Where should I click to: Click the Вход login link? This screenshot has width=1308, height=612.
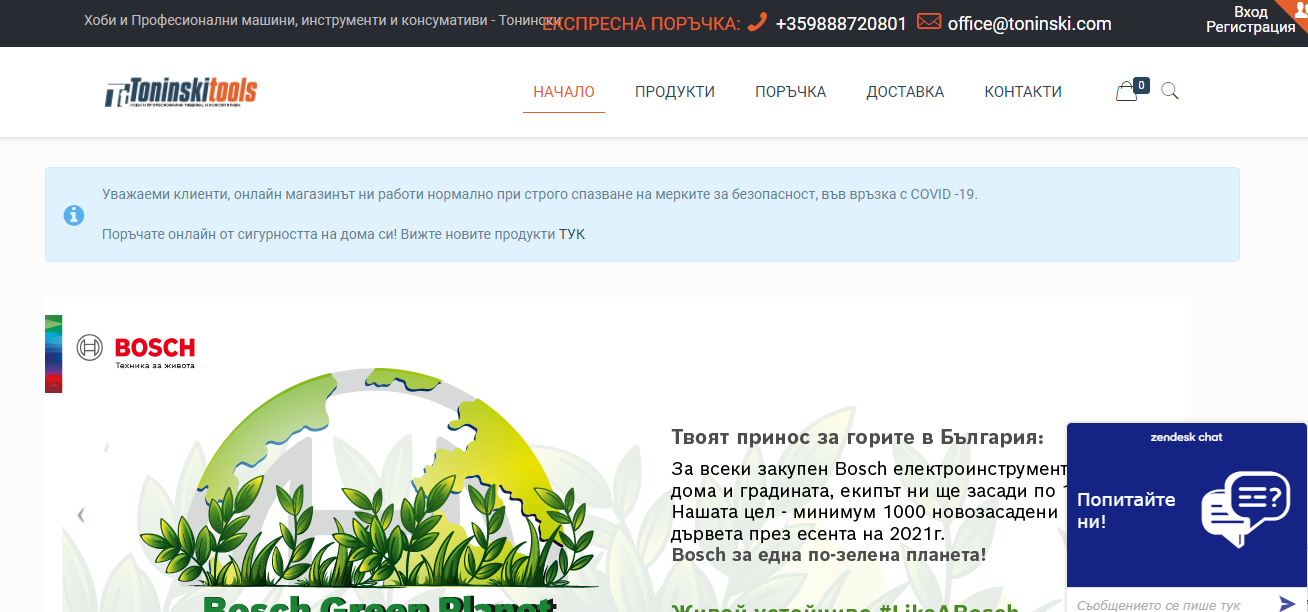point(1251,12)
